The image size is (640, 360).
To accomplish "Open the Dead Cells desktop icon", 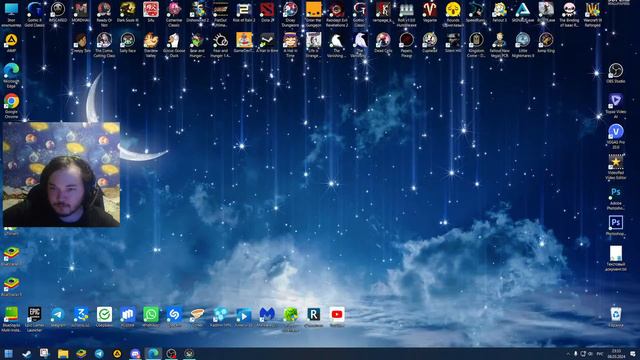I will point(383,42).
